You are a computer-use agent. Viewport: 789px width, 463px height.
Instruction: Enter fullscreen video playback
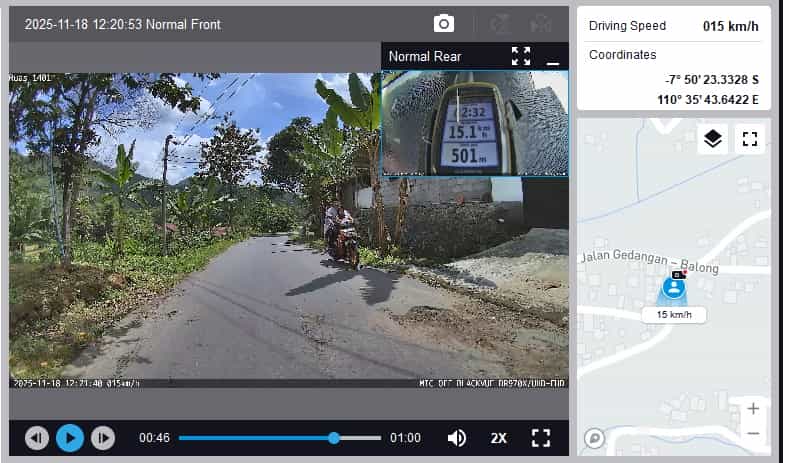[541, 438]
